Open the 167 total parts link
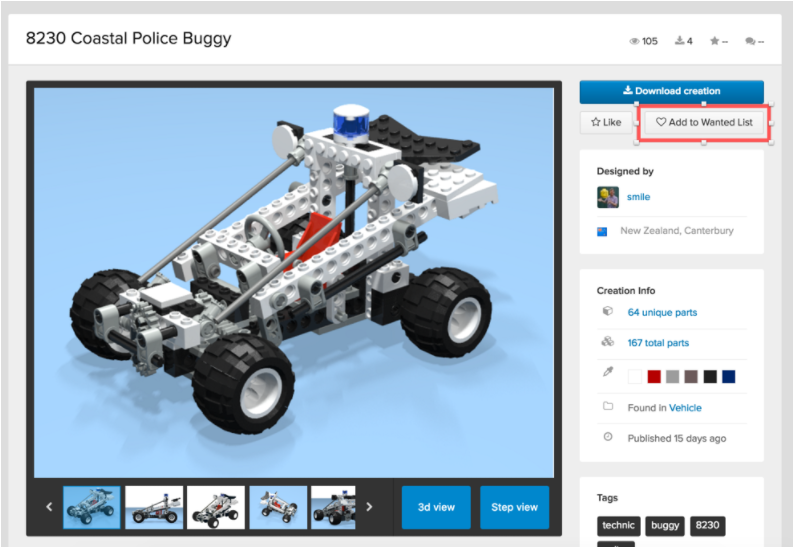Image resolution: width=795 pixels, height=547 pixels. 658,343
